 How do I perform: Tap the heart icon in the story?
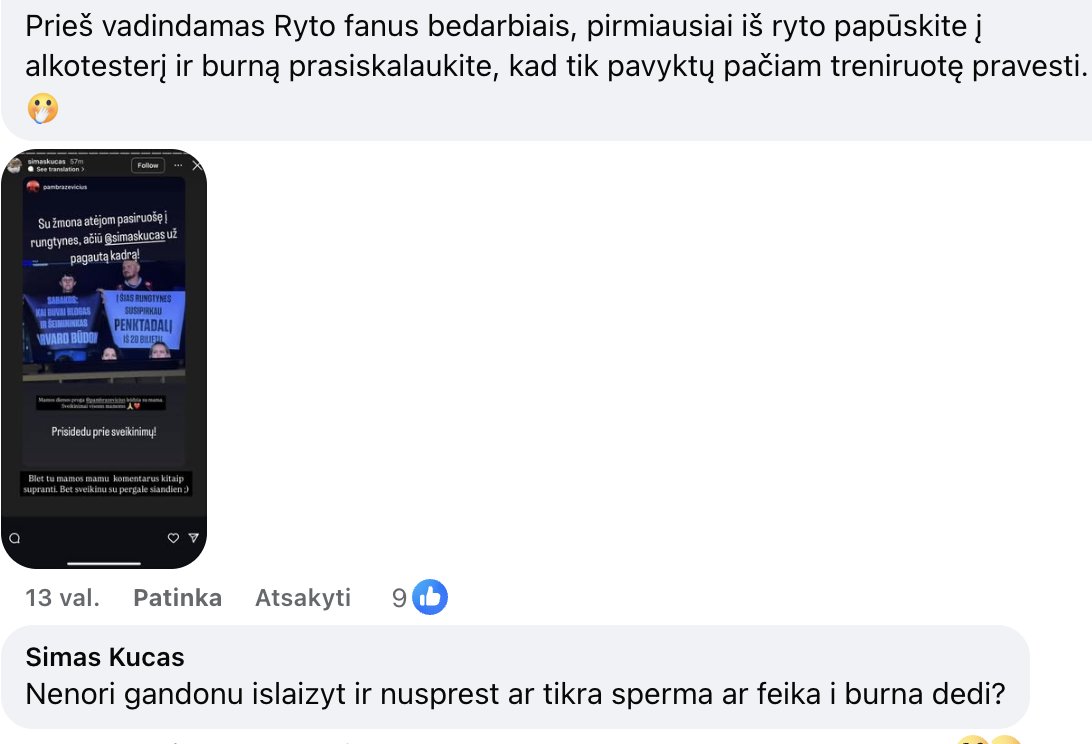(173, 538)
